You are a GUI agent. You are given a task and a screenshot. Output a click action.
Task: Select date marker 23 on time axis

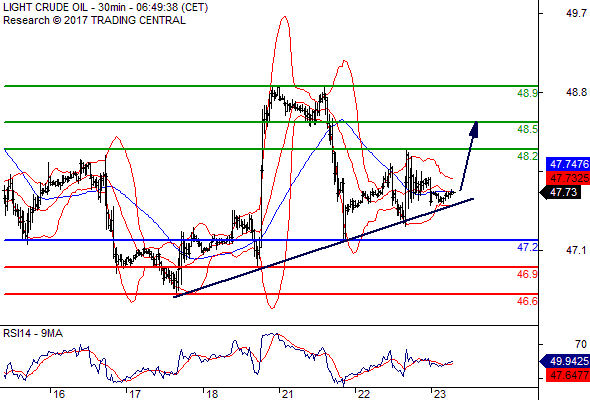pos(439,394)
